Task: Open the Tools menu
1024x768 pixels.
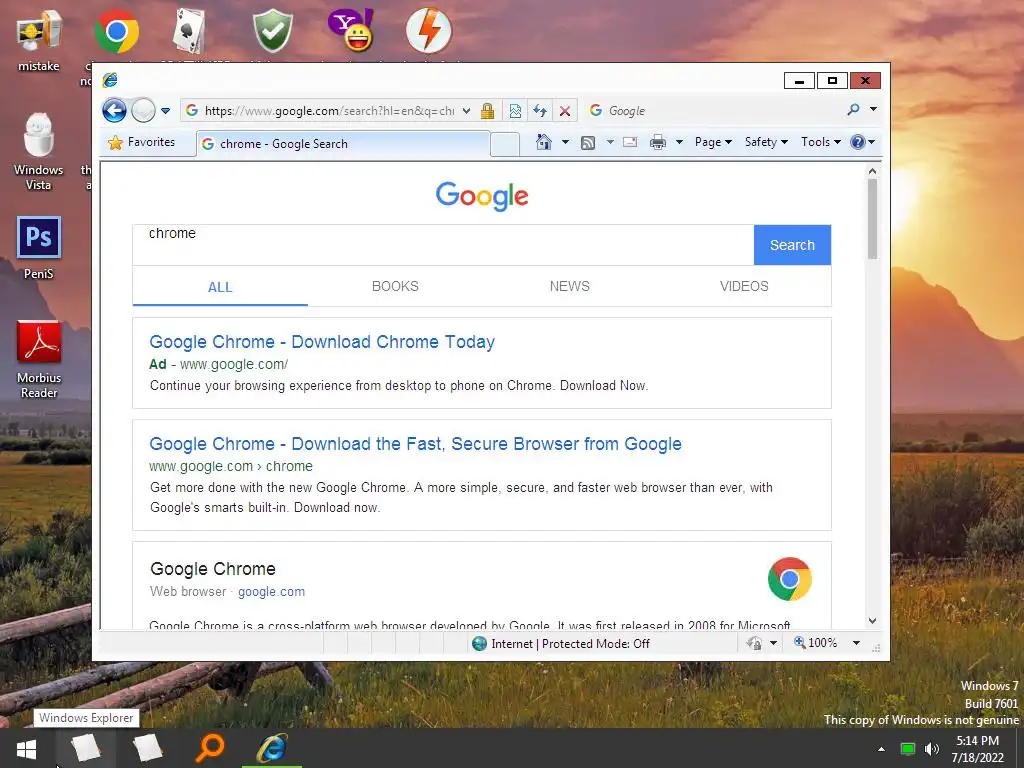Action: [x=821, y=142]
